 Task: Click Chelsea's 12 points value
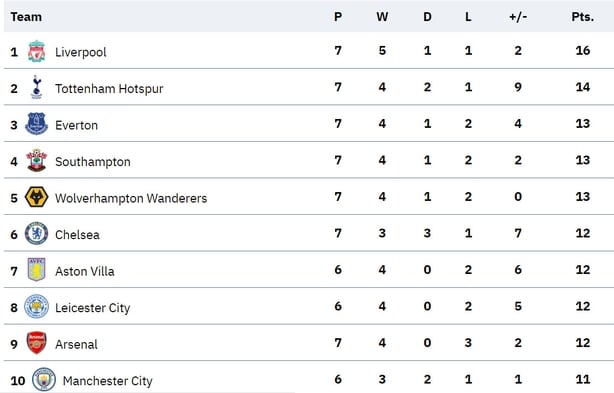(583, 233)
